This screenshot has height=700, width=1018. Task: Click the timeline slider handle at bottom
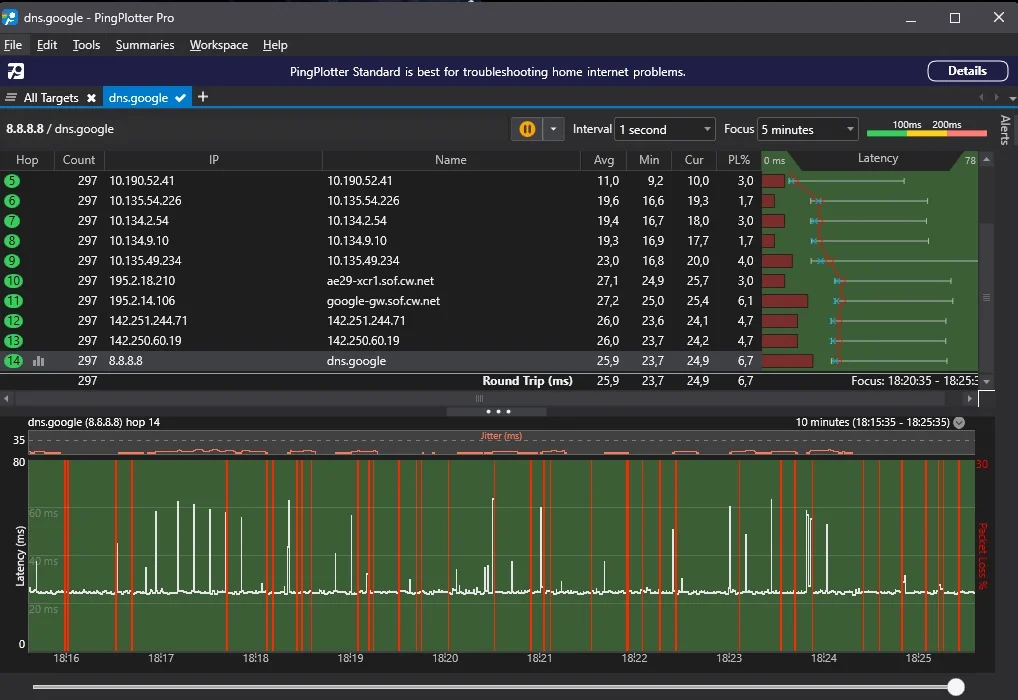(x=956, y=686)
